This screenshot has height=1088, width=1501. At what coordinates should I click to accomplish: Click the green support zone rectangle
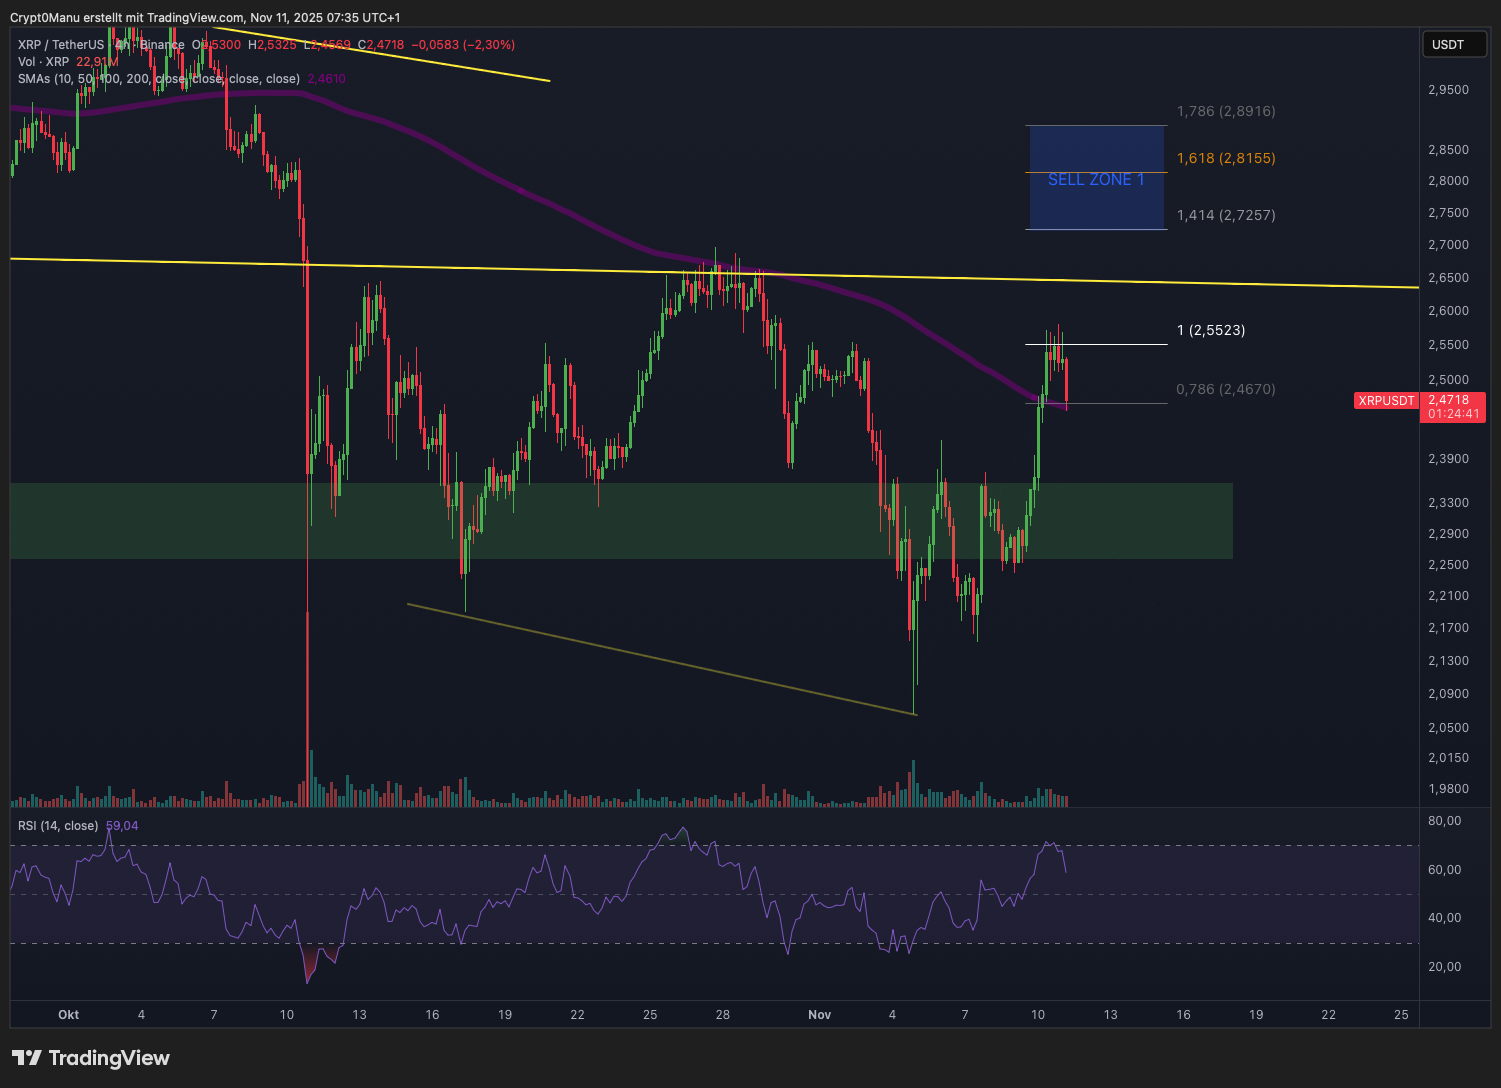tap(620, 521)
